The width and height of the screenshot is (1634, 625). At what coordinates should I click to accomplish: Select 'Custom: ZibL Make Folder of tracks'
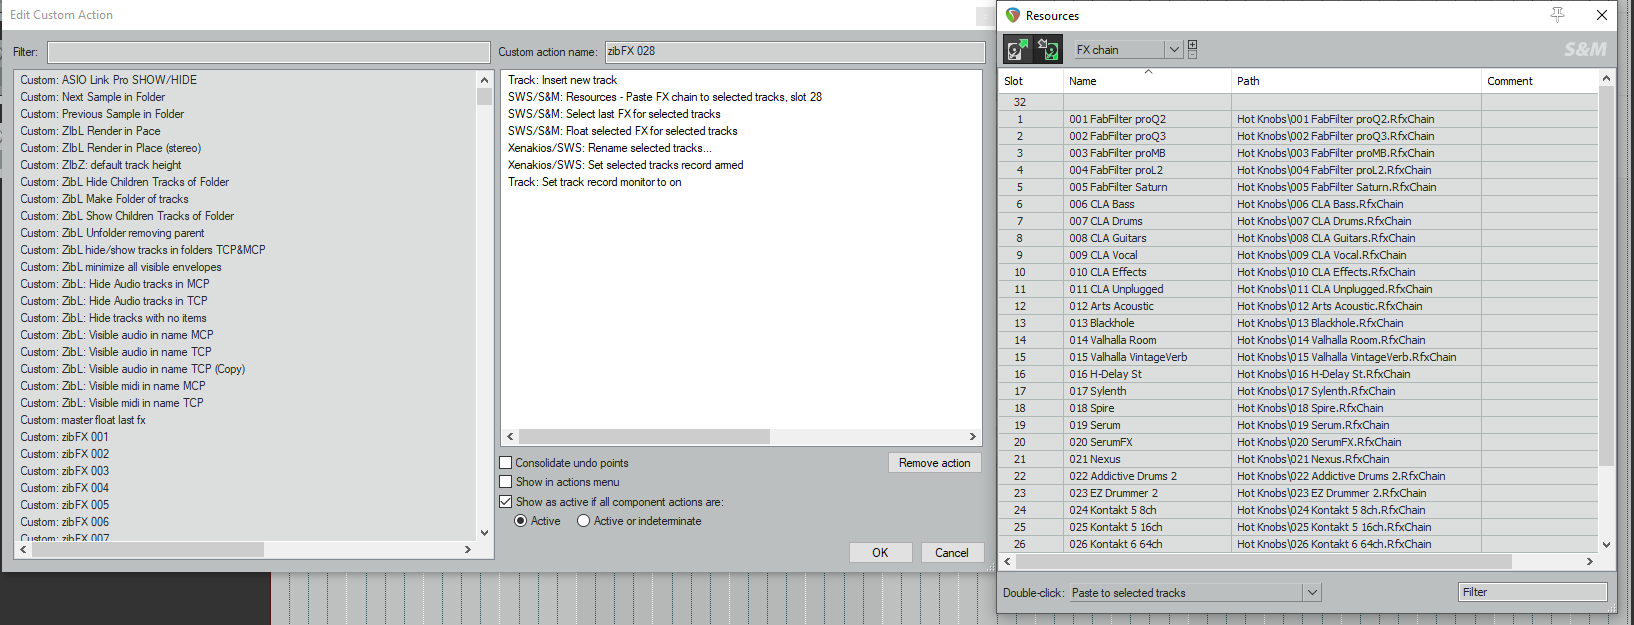coord(104,199)
